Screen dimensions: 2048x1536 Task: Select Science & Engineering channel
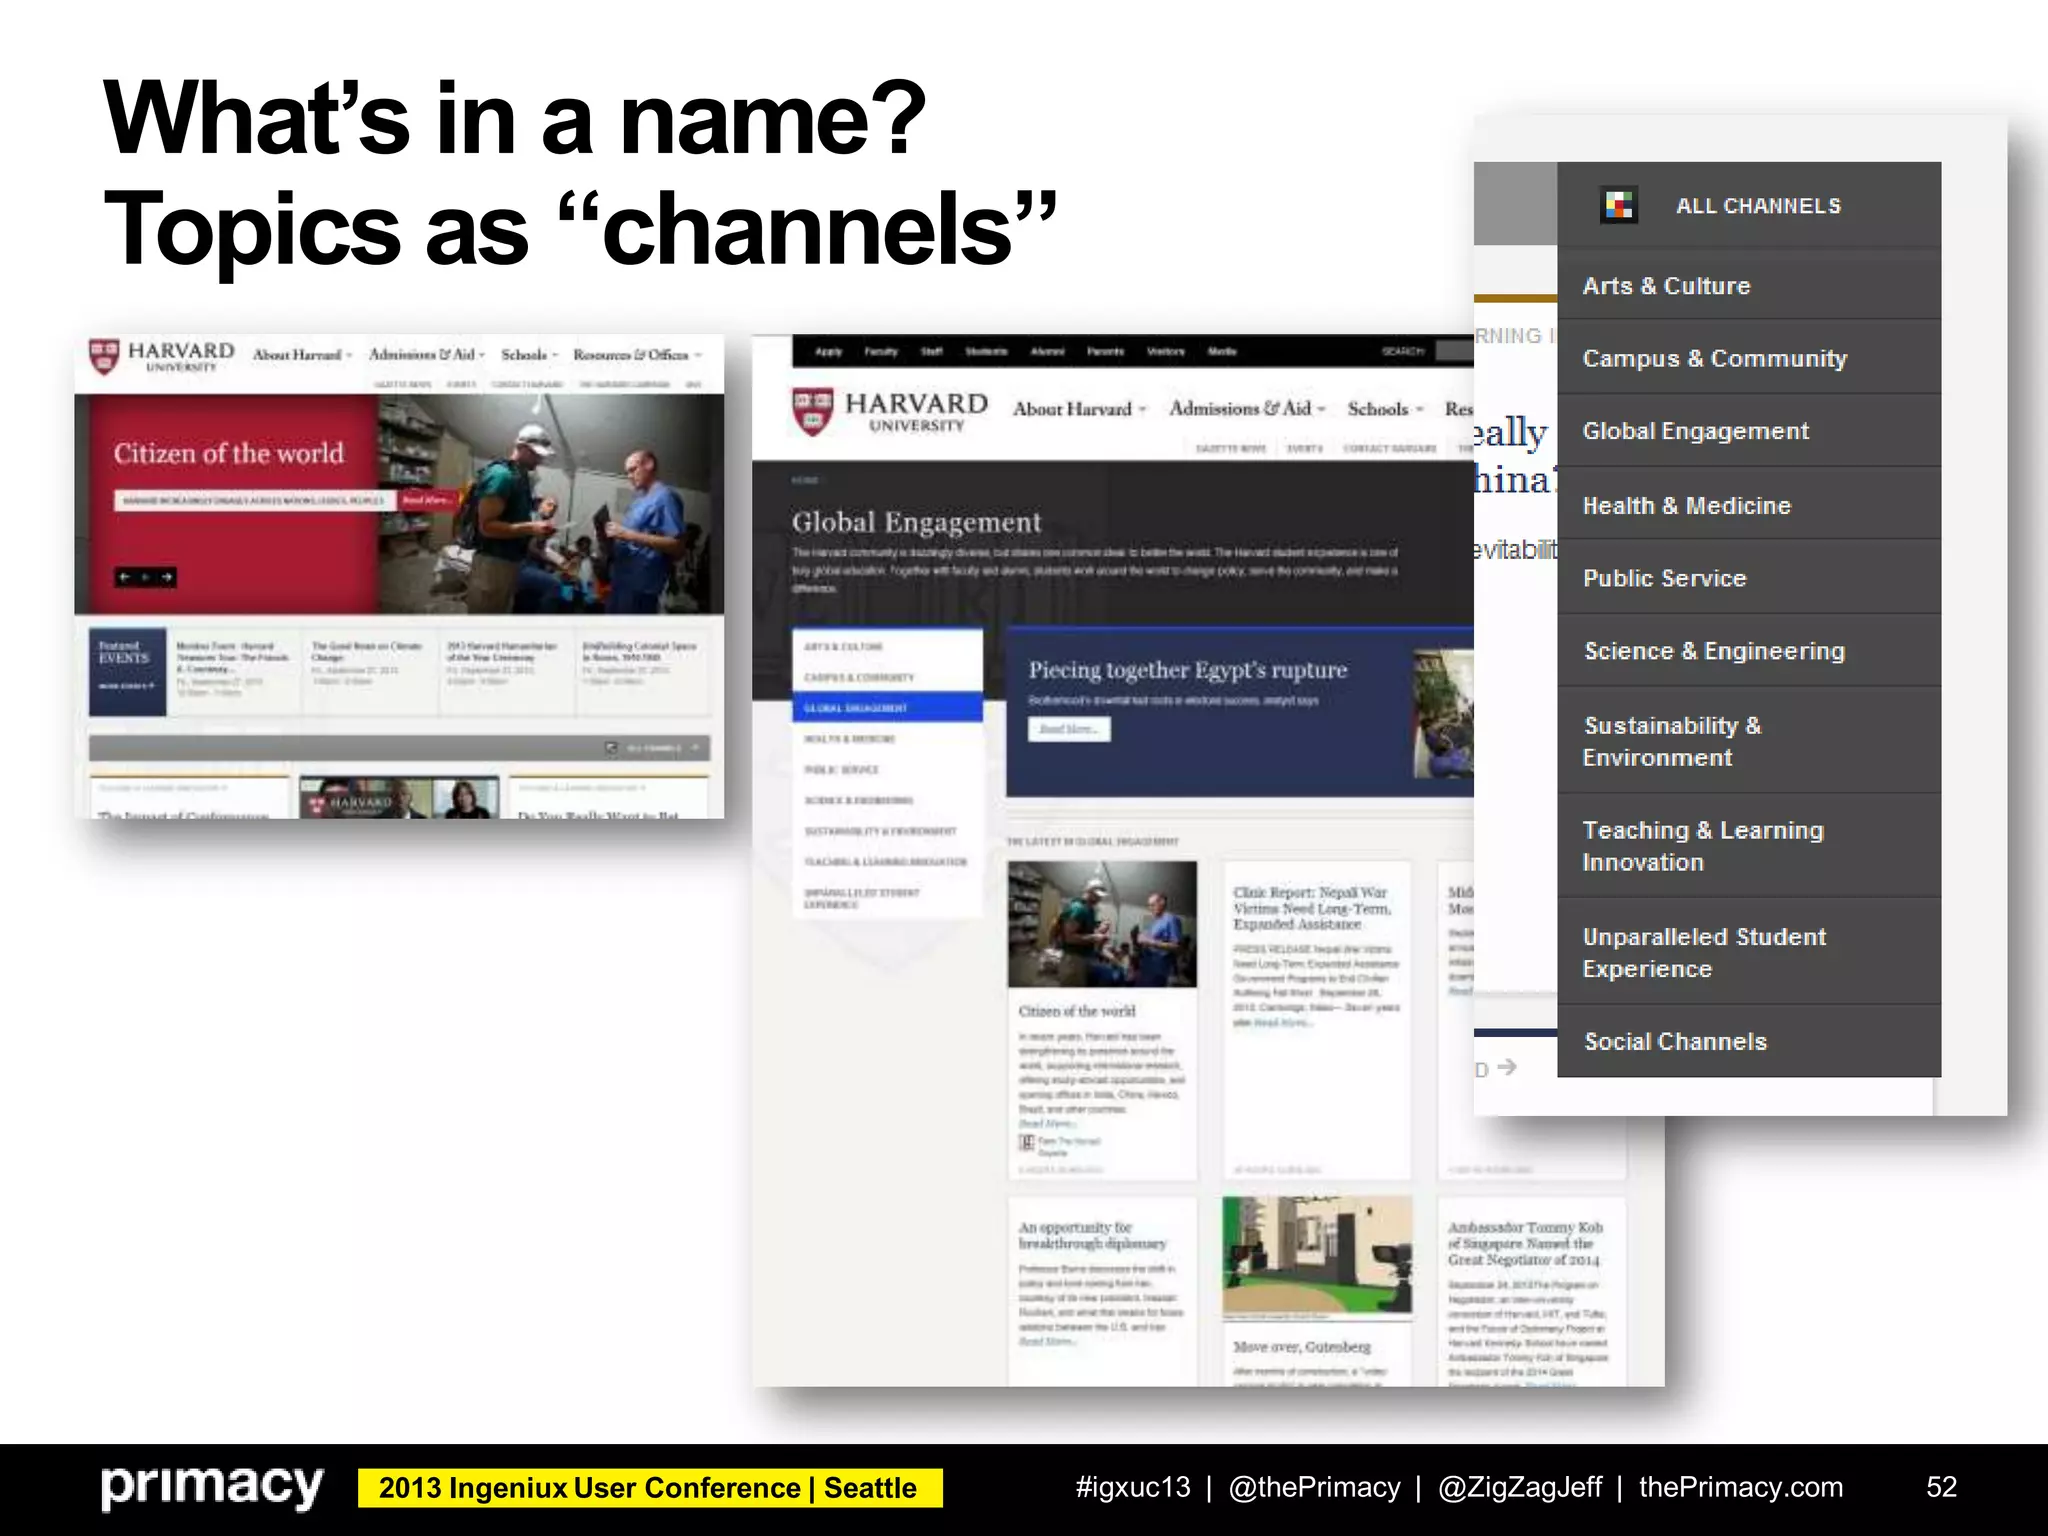(x=1714, y=651)
